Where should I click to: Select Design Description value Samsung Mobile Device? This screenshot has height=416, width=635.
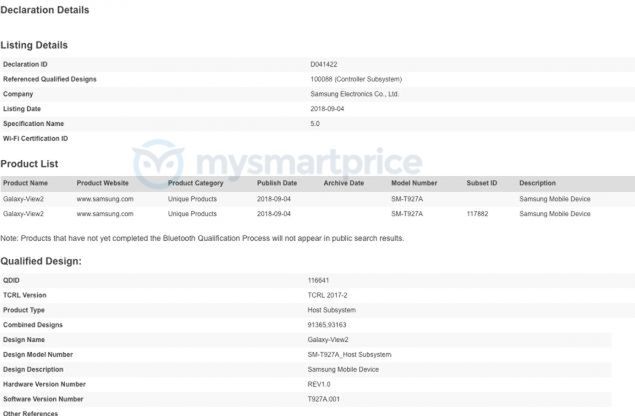coord(343,369)
